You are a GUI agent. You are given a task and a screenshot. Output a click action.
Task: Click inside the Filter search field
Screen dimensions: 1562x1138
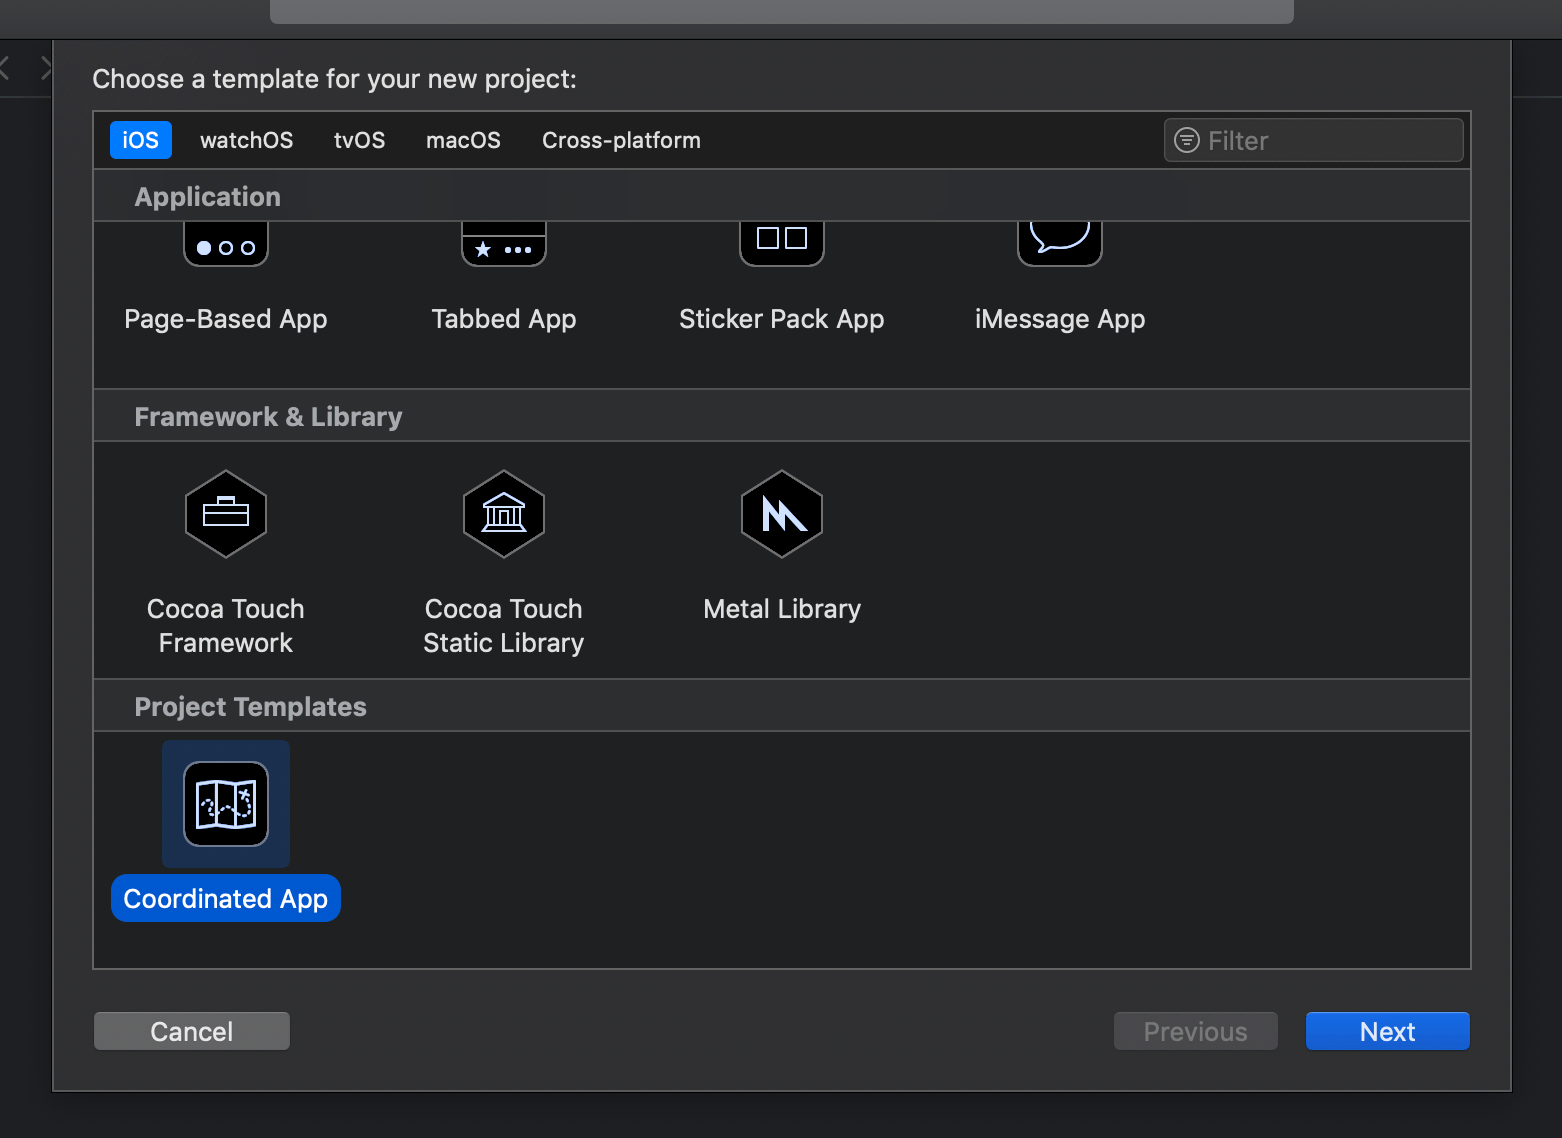coord(1300,140)
